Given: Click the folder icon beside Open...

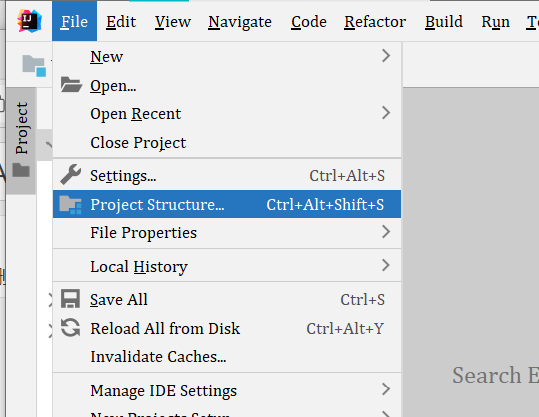Looking at the screenshot, I should 71,85.
